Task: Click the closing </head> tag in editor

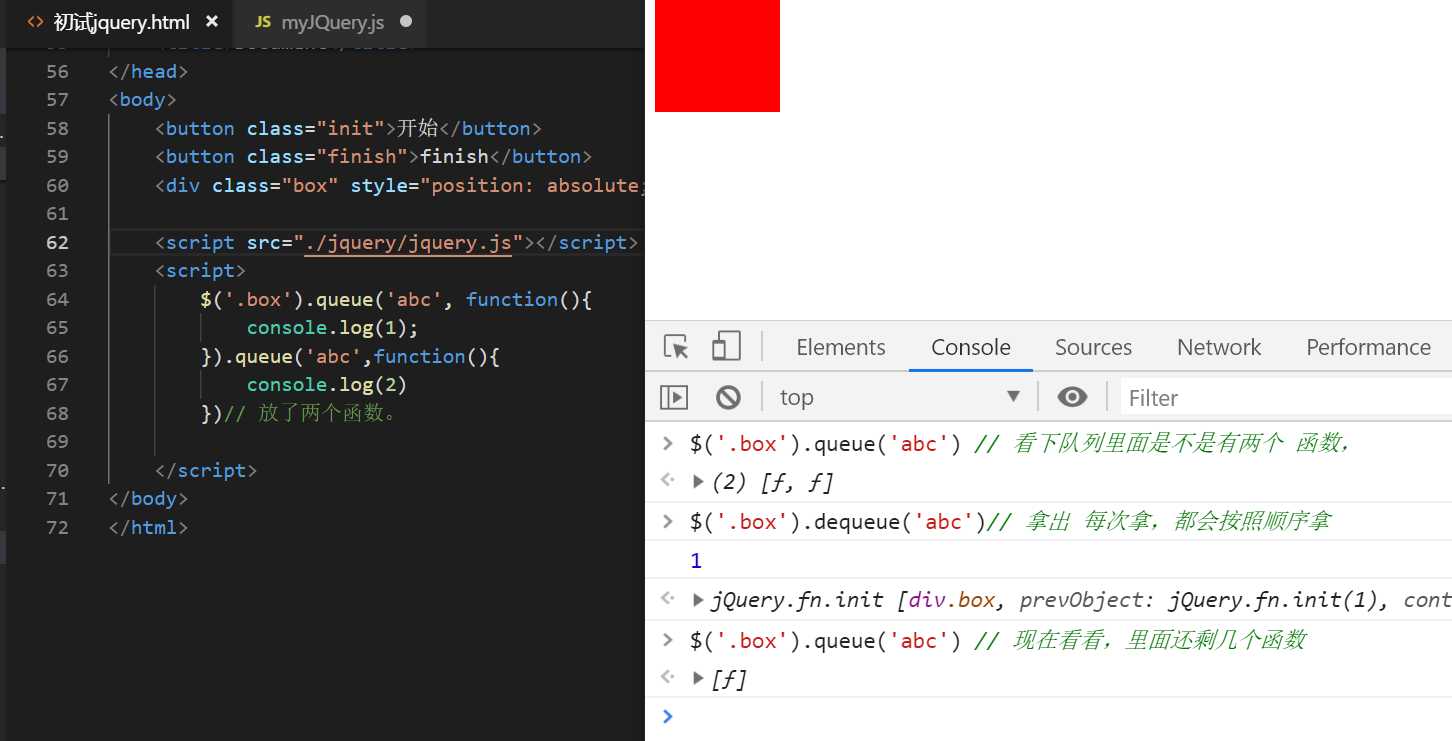Action: (148, 71)
